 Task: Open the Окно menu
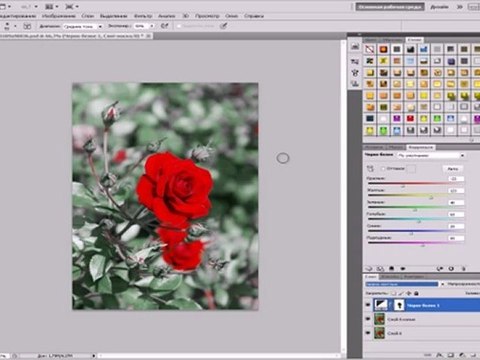point(232,16)
